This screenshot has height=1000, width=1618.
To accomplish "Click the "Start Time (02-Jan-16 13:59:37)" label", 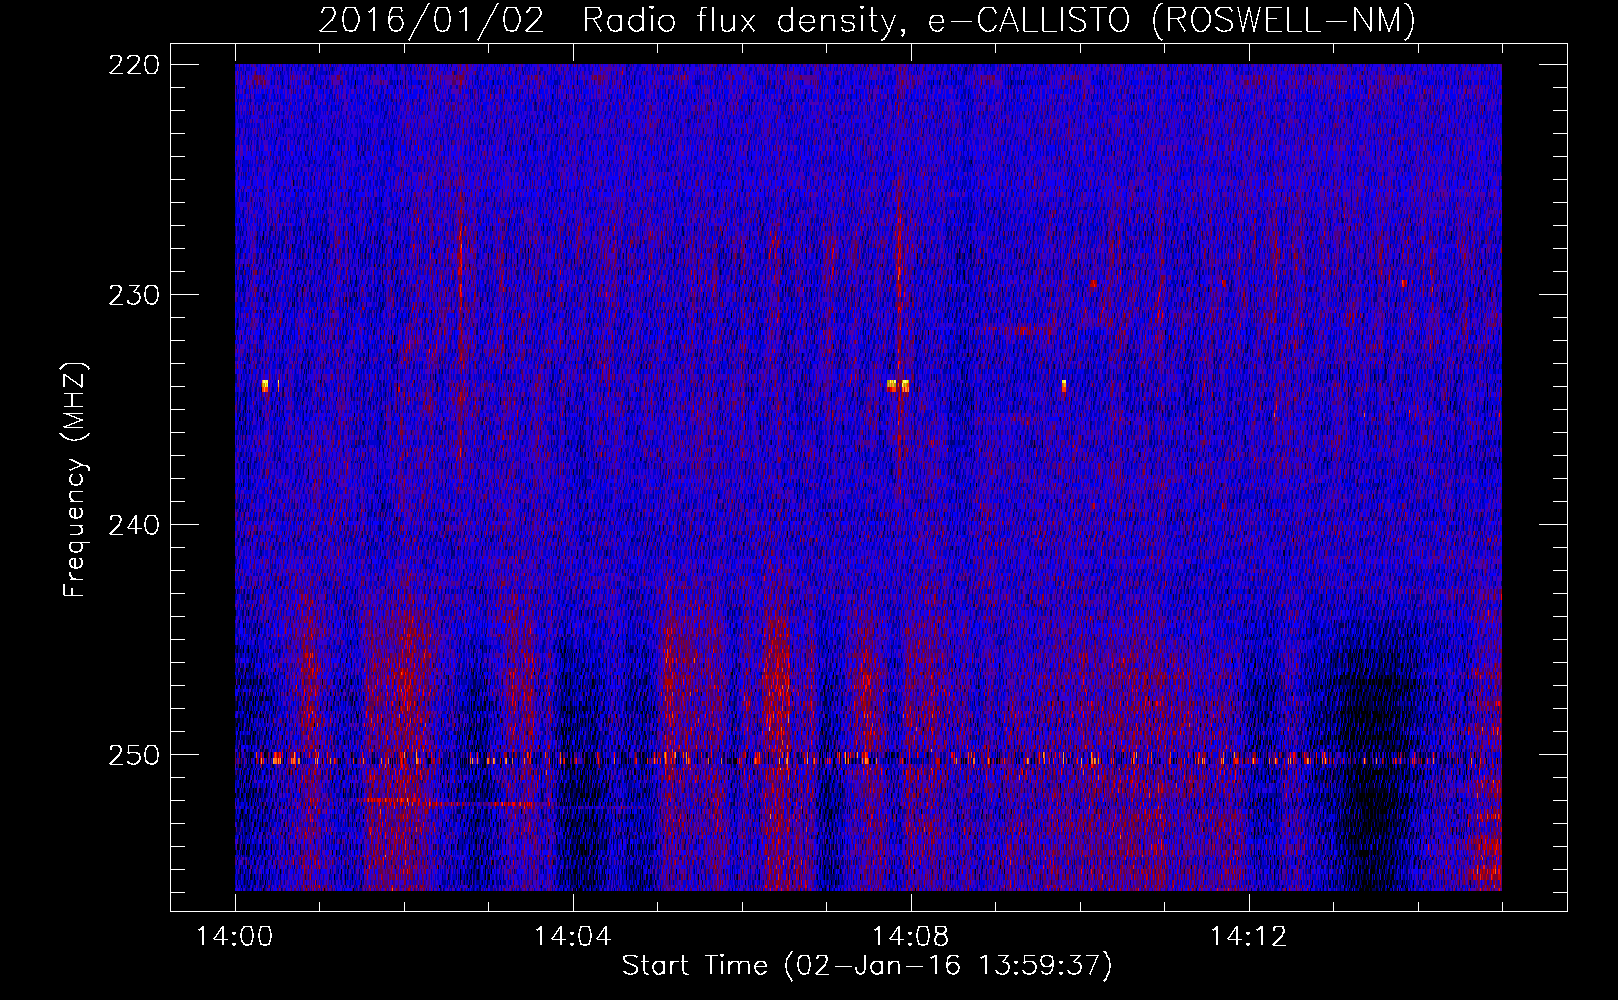I will pyautogui.click(x=866, y=965).
